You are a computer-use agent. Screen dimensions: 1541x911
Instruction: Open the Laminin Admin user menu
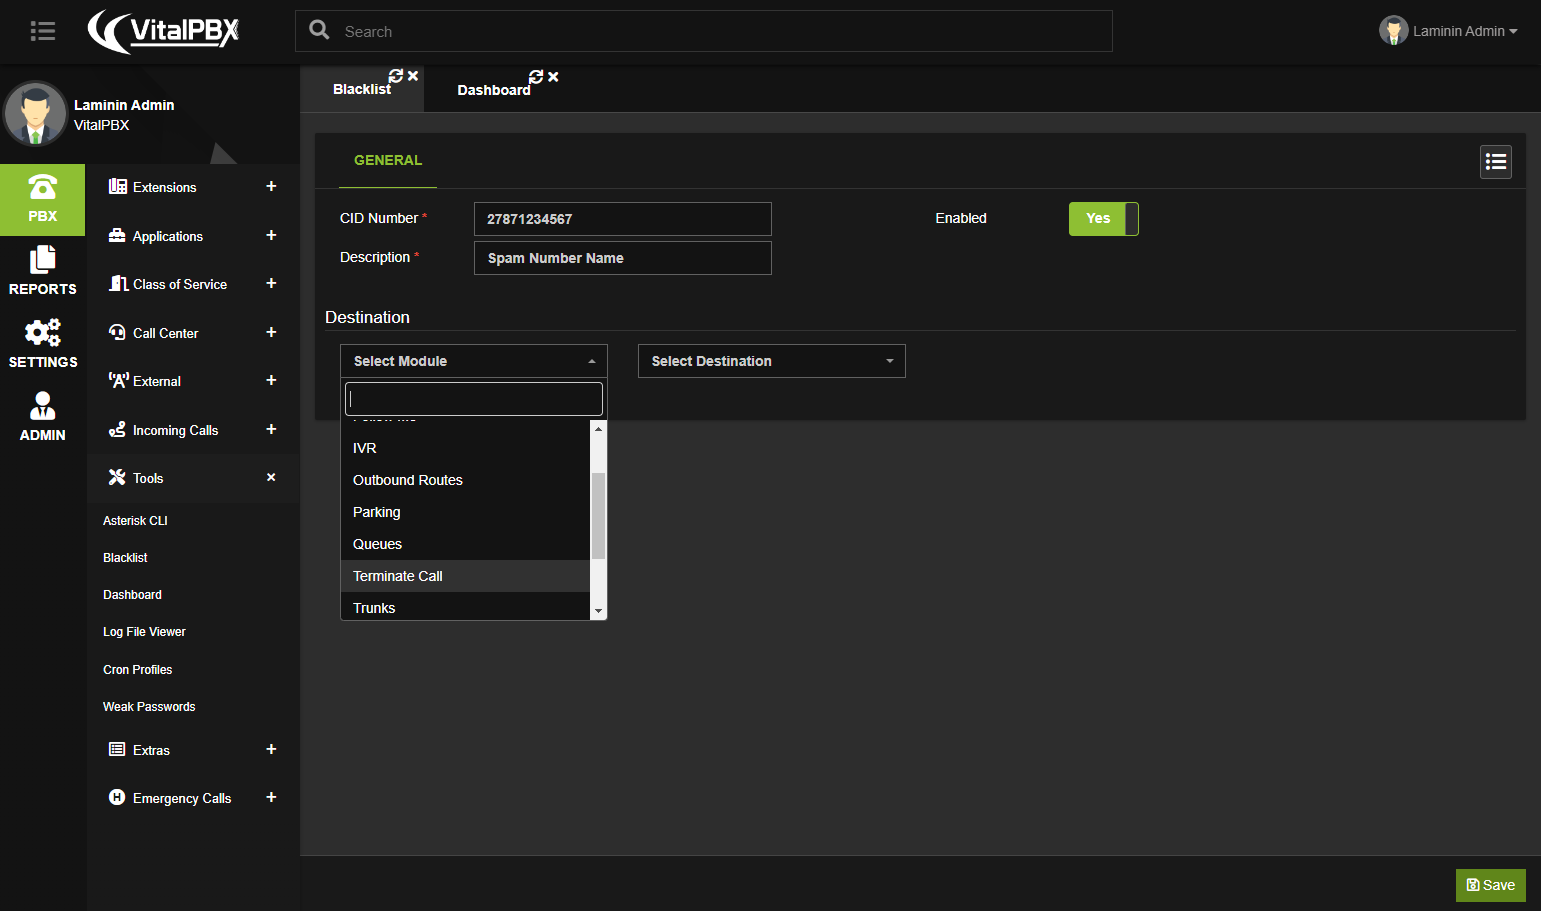tap(1448, 31)
